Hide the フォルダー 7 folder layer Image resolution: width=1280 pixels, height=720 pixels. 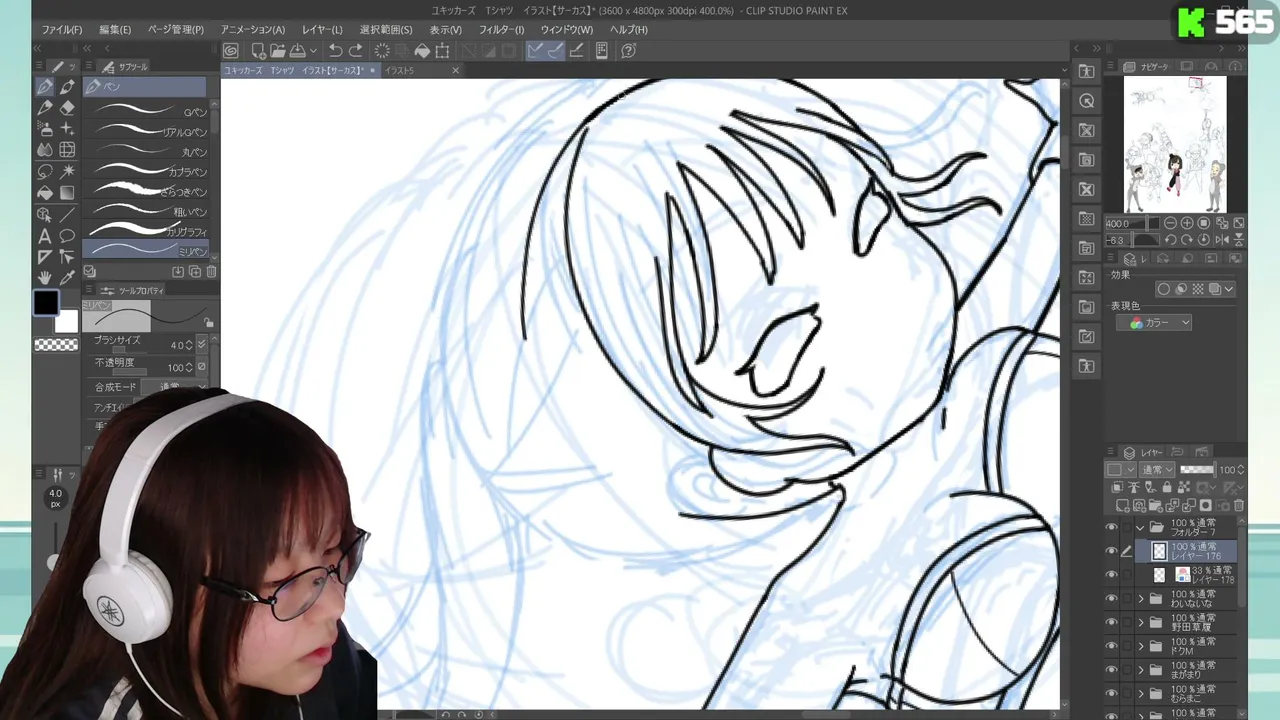click(x=1111, y=528)
